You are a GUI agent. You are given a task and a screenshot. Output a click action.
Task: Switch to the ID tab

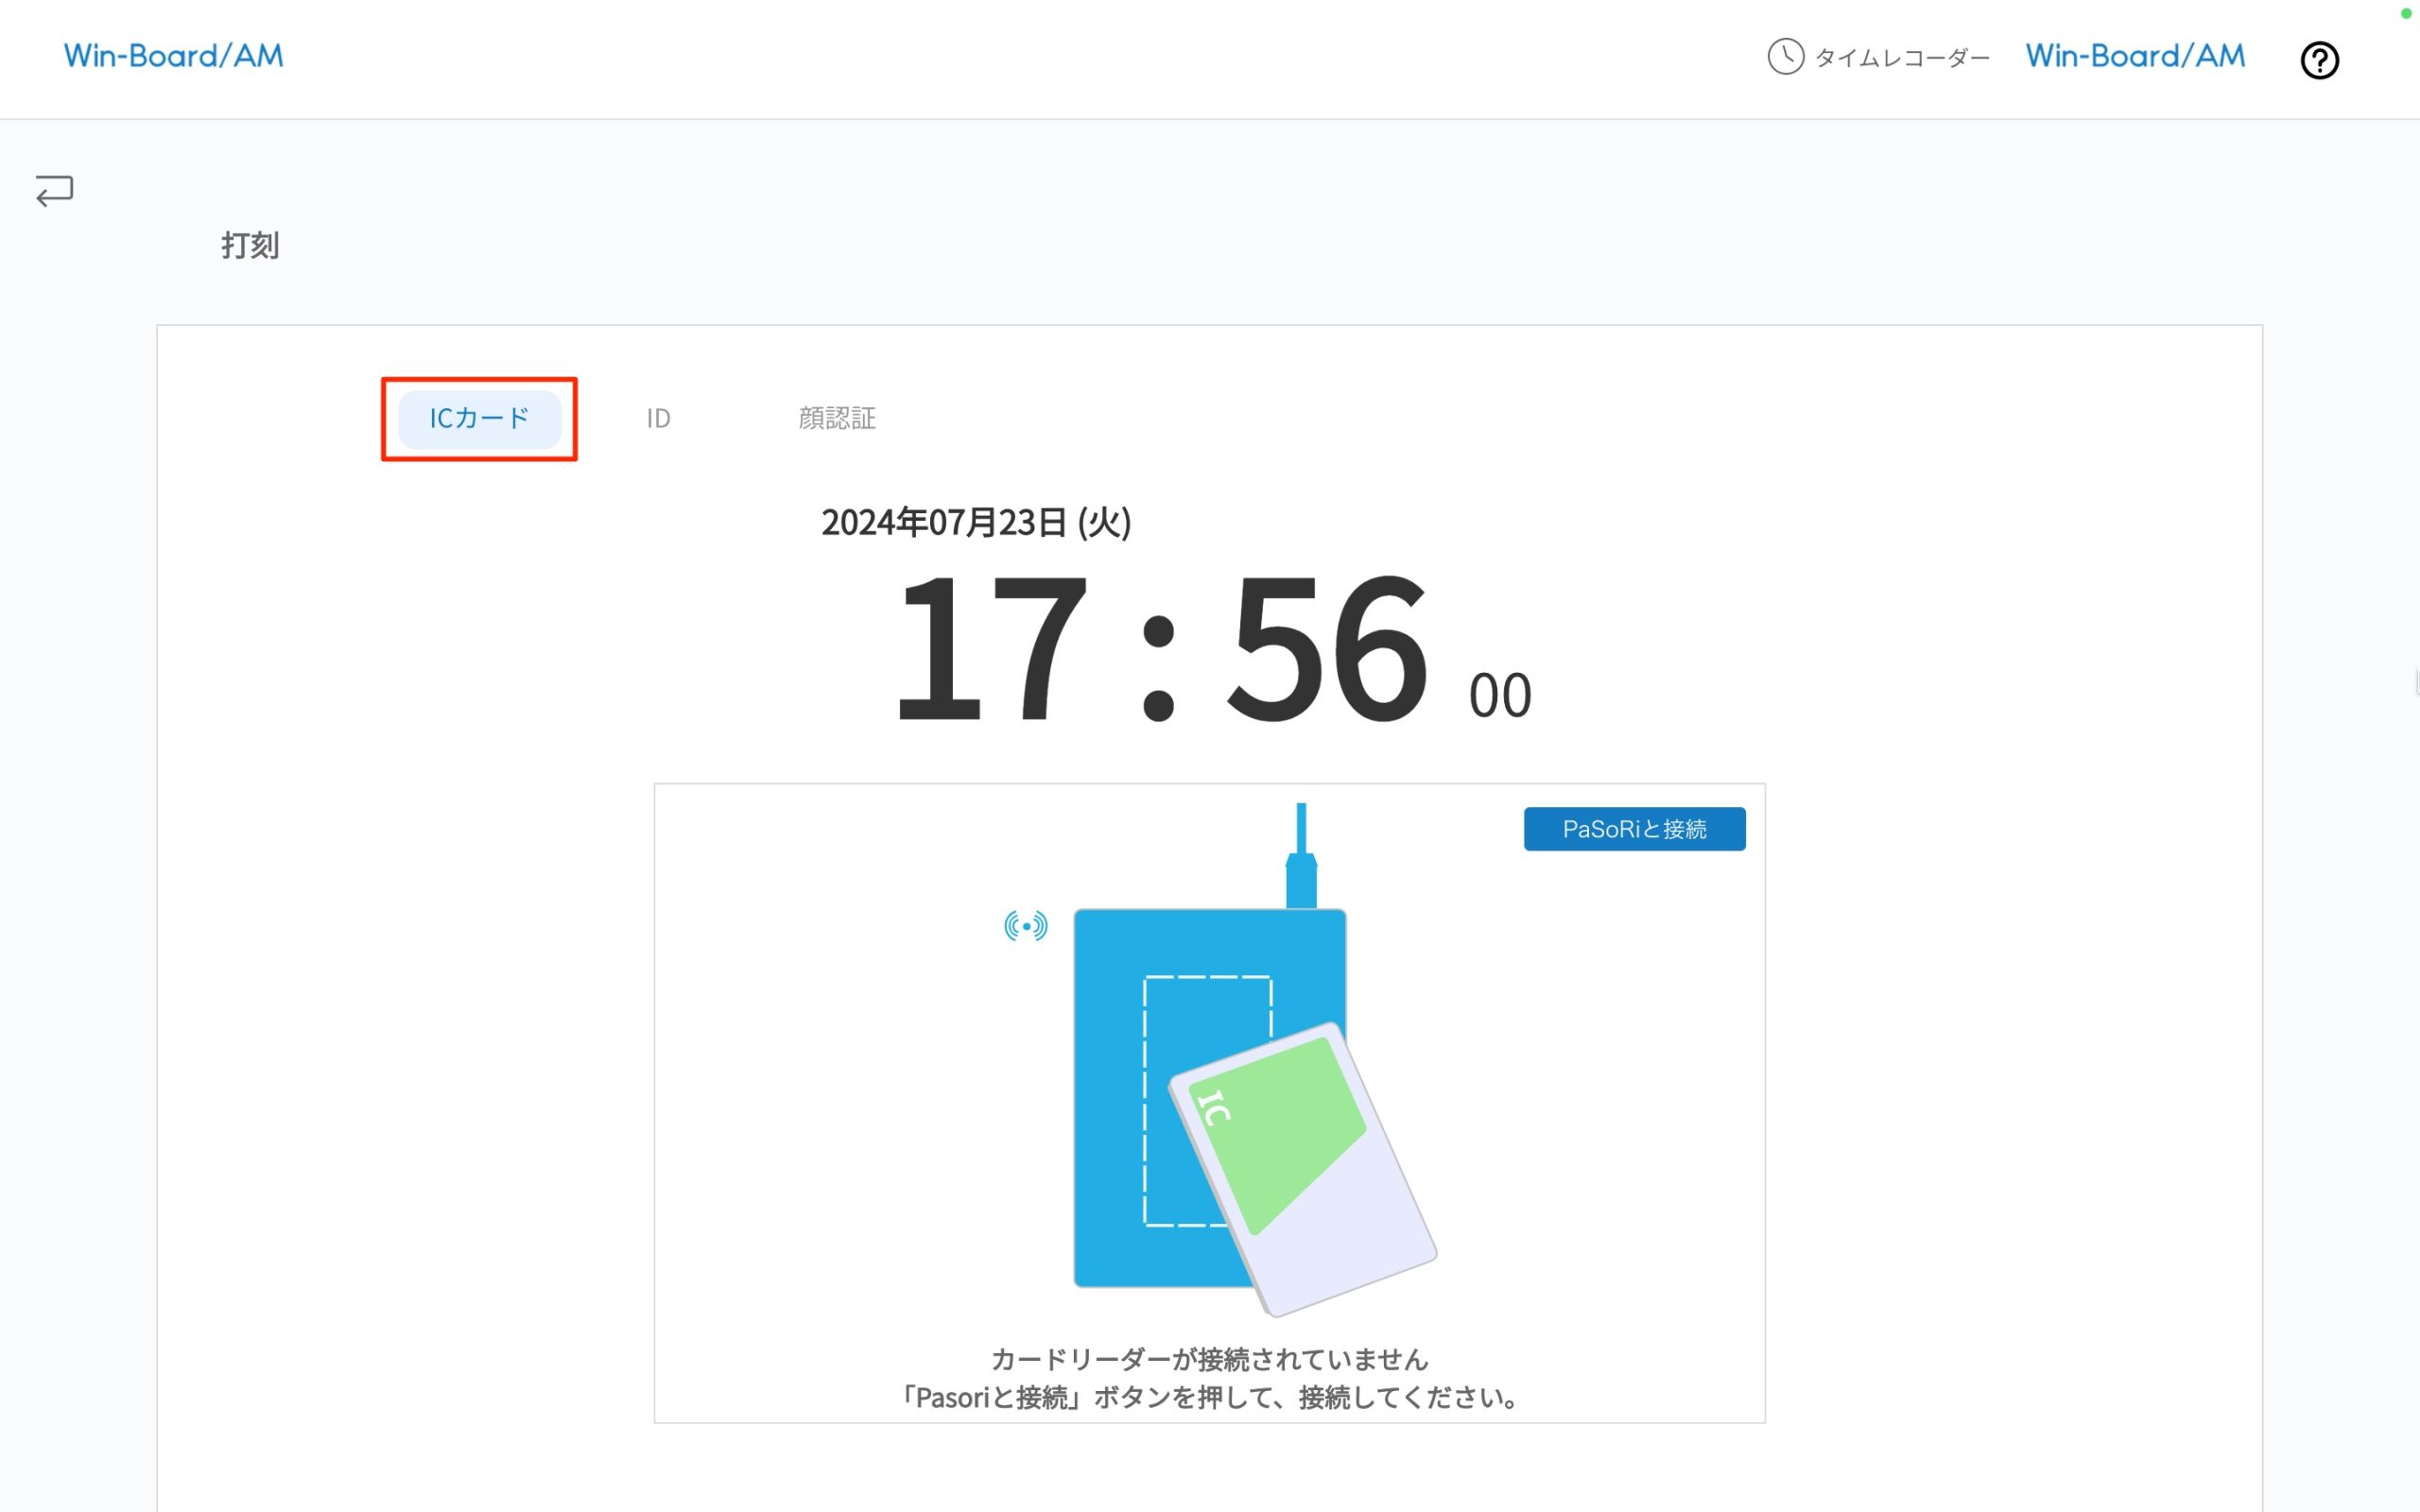[x=658, y=418]
